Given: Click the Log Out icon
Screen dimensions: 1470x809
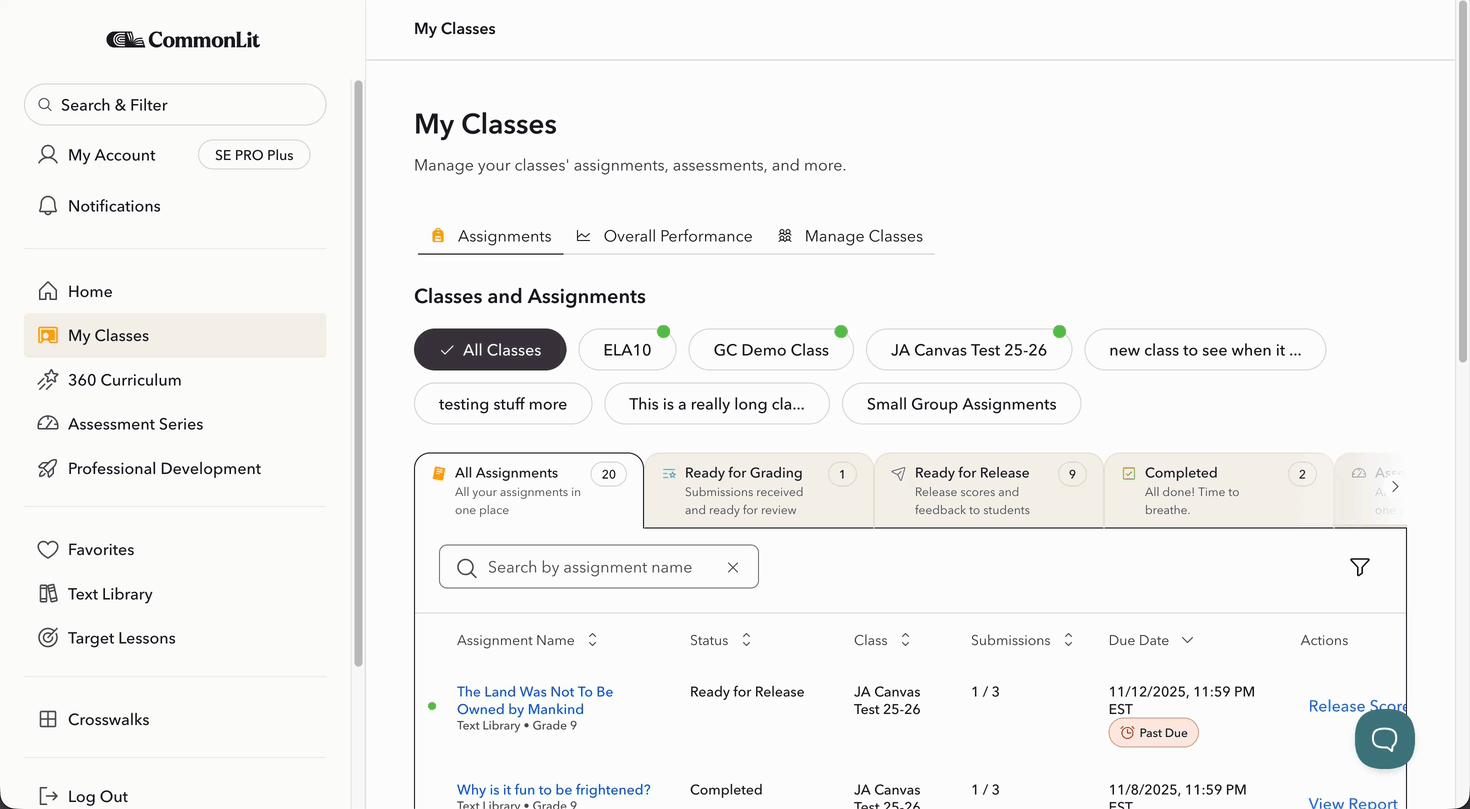Looking at the screenshot, I should click(47, 797).
